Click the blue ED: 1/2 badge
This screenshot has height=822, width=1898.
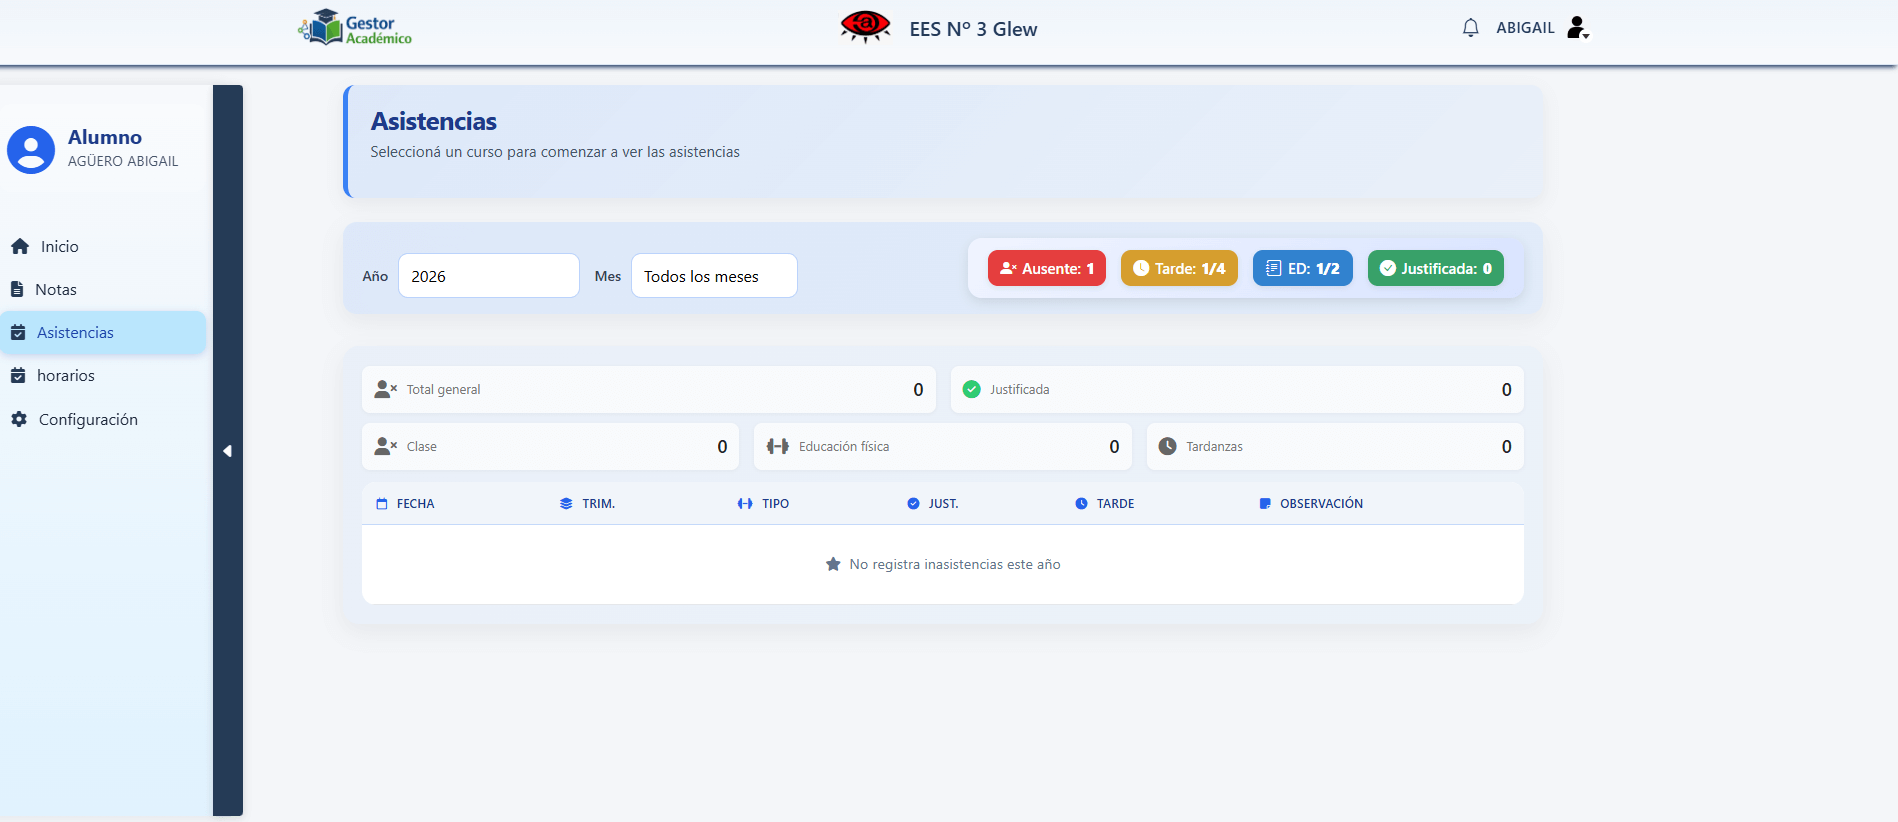1302,268
